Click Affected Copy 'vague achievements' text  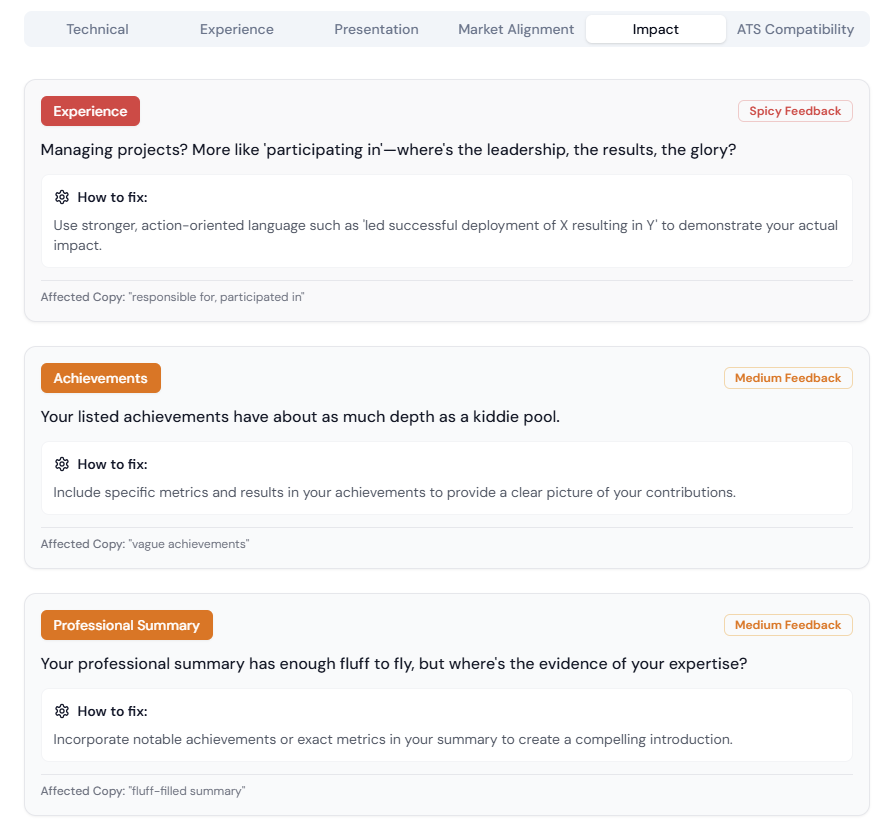pyautogui.click(x=145, y=544)
